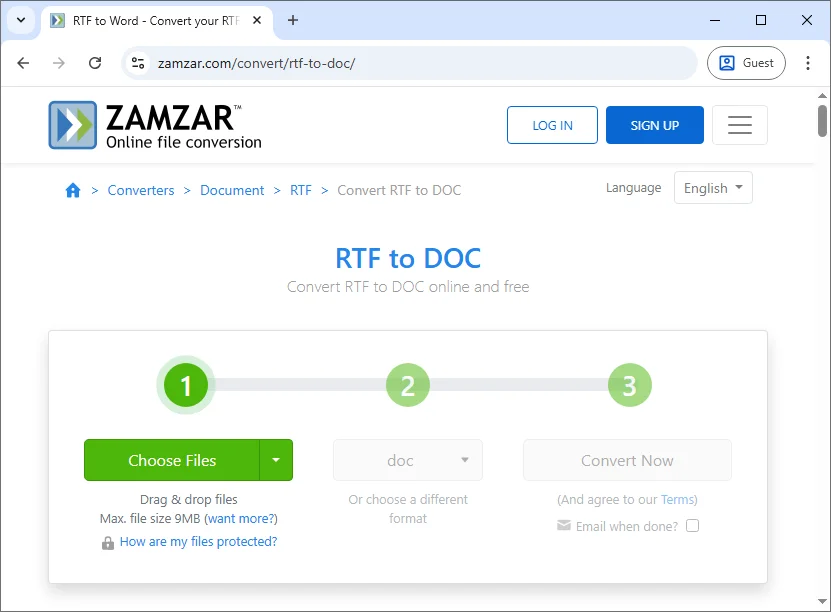Image resolution: width=831 pixels, height=612 pixels.
Task: Reload the page
Action: [x=95, y=62]
